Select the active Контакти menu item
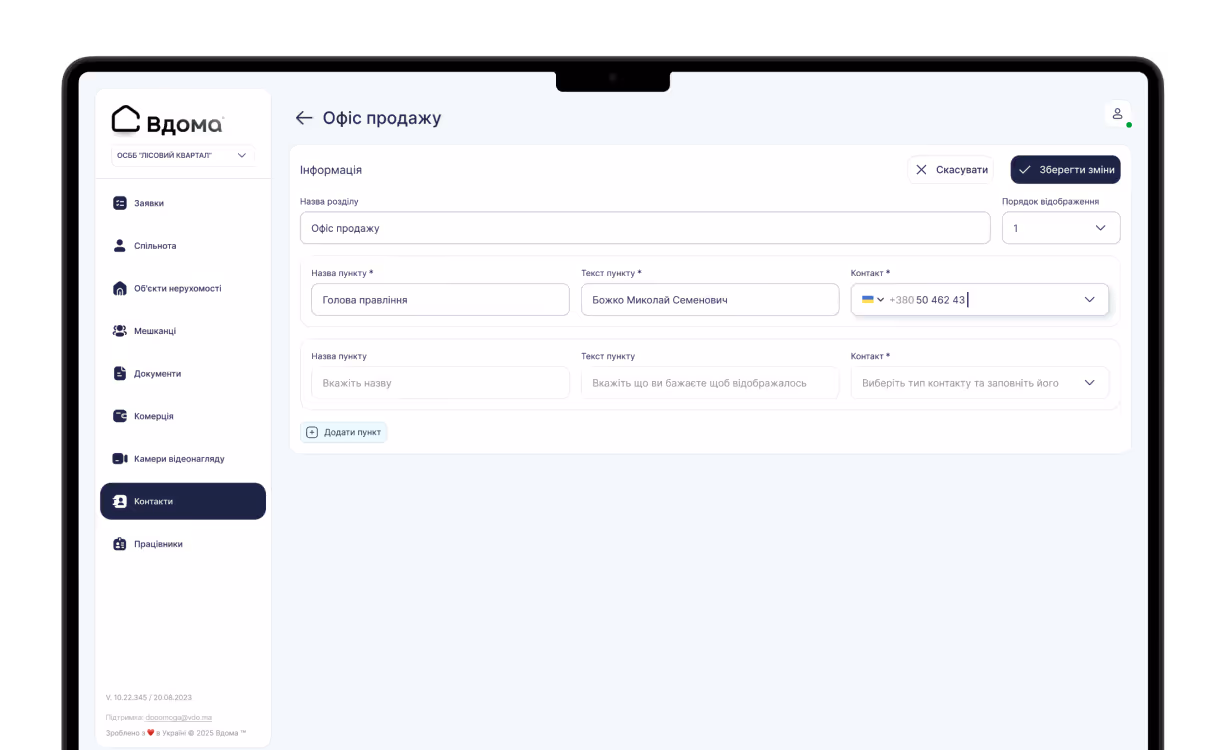The image size is (1229, 750). click(183, 501)
